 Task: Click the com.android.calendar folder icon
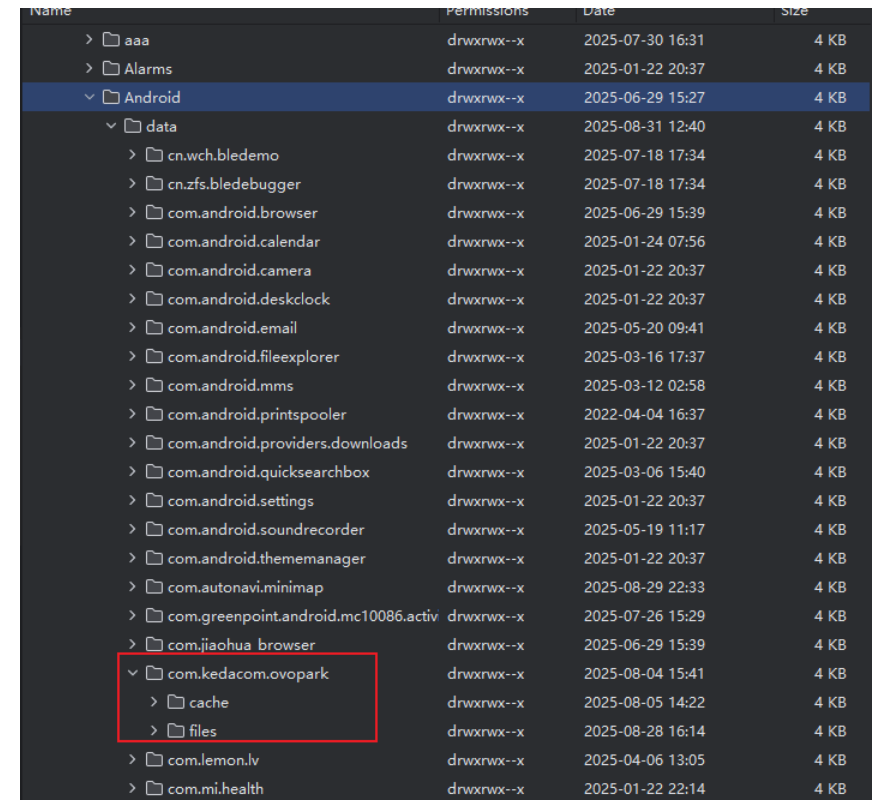154,242
